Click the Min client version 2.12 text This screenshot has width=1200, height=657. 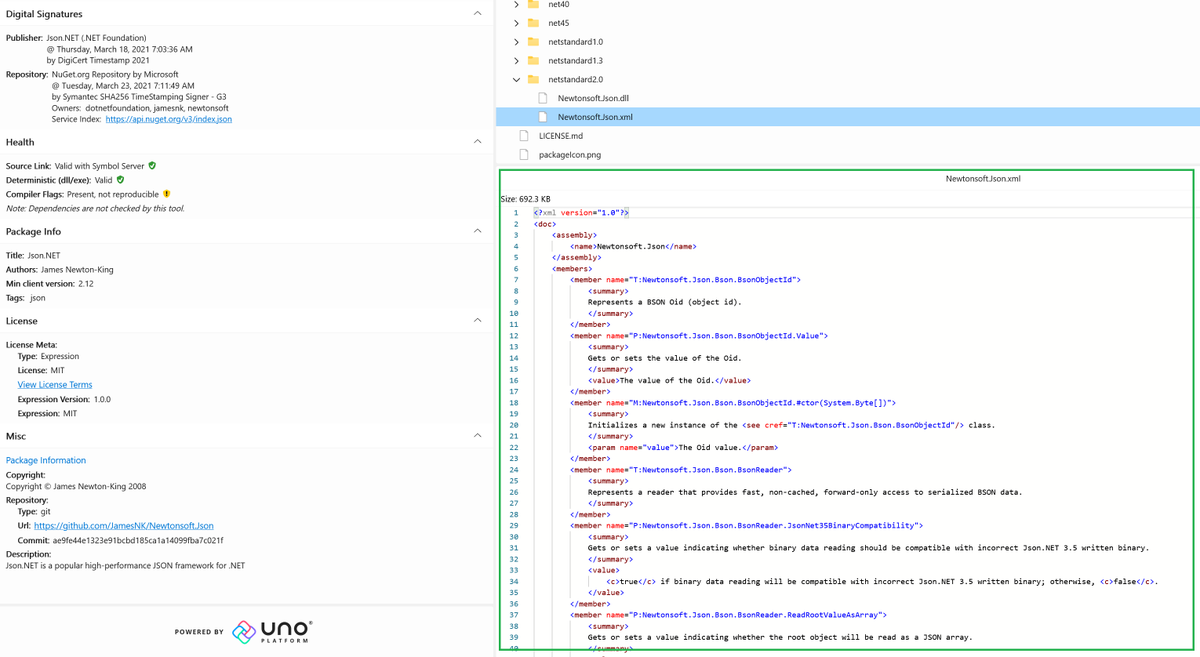coord(50,284)
